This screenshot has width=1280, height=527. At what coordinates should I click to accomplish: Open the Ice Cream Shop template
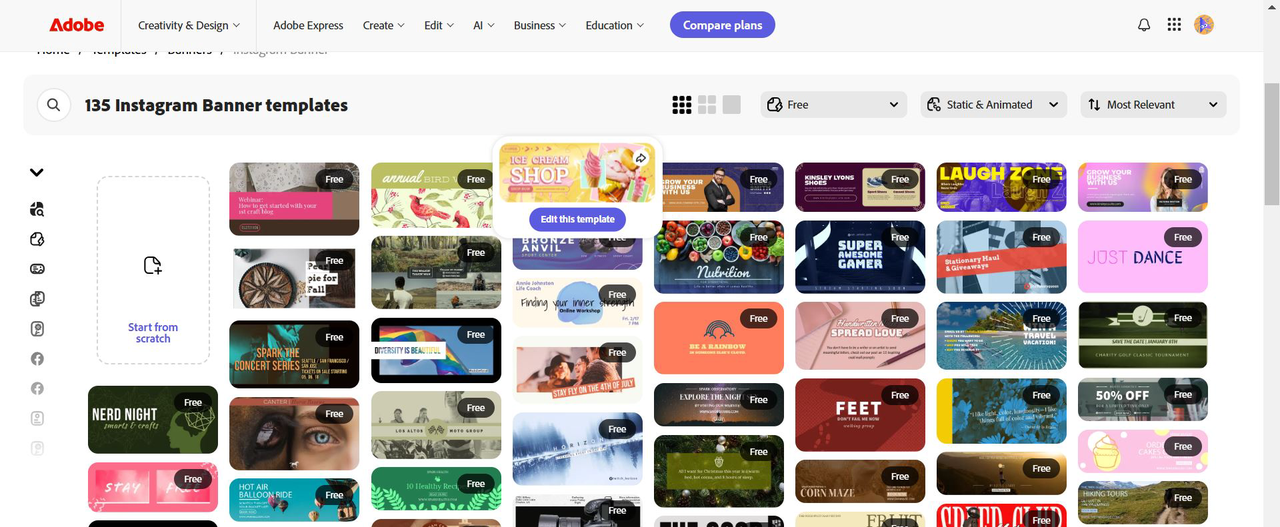point(578,173)
